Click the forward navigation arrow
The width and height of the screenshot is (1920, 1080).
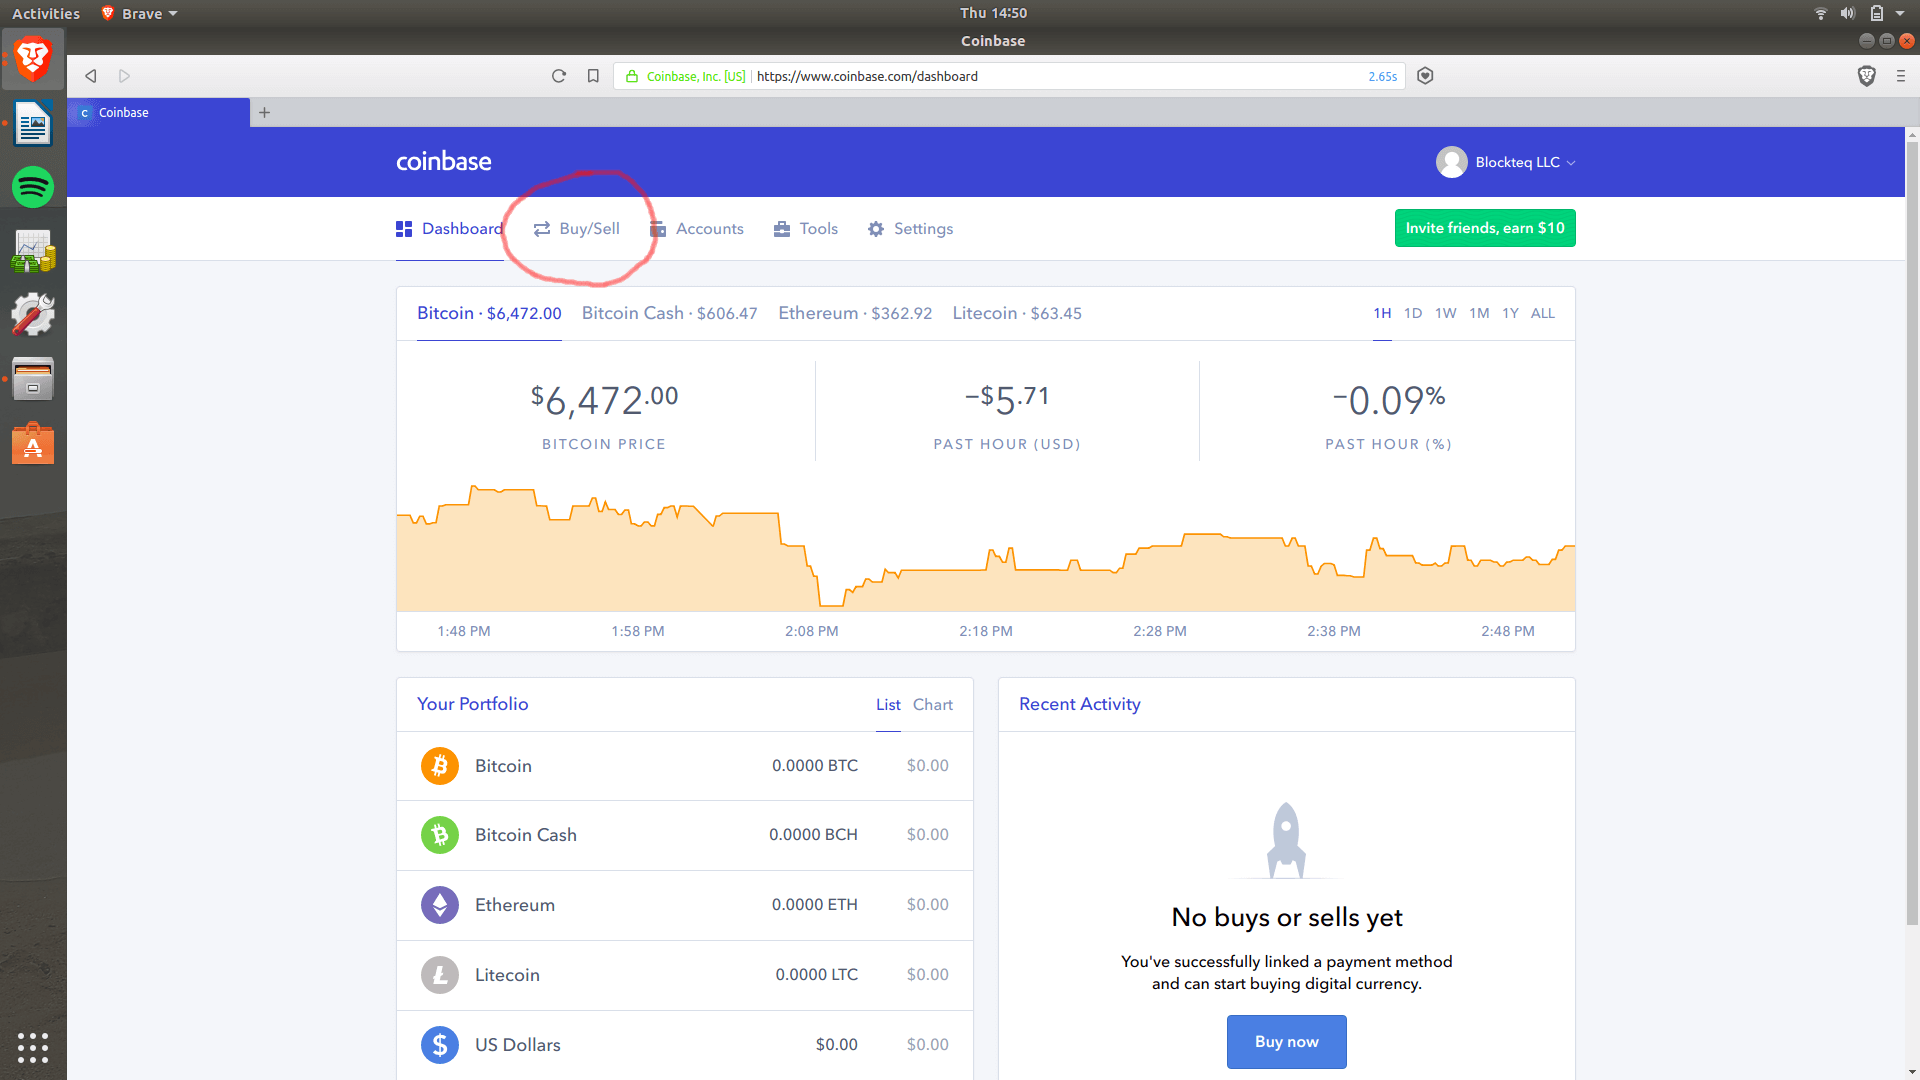coord(124,76)
